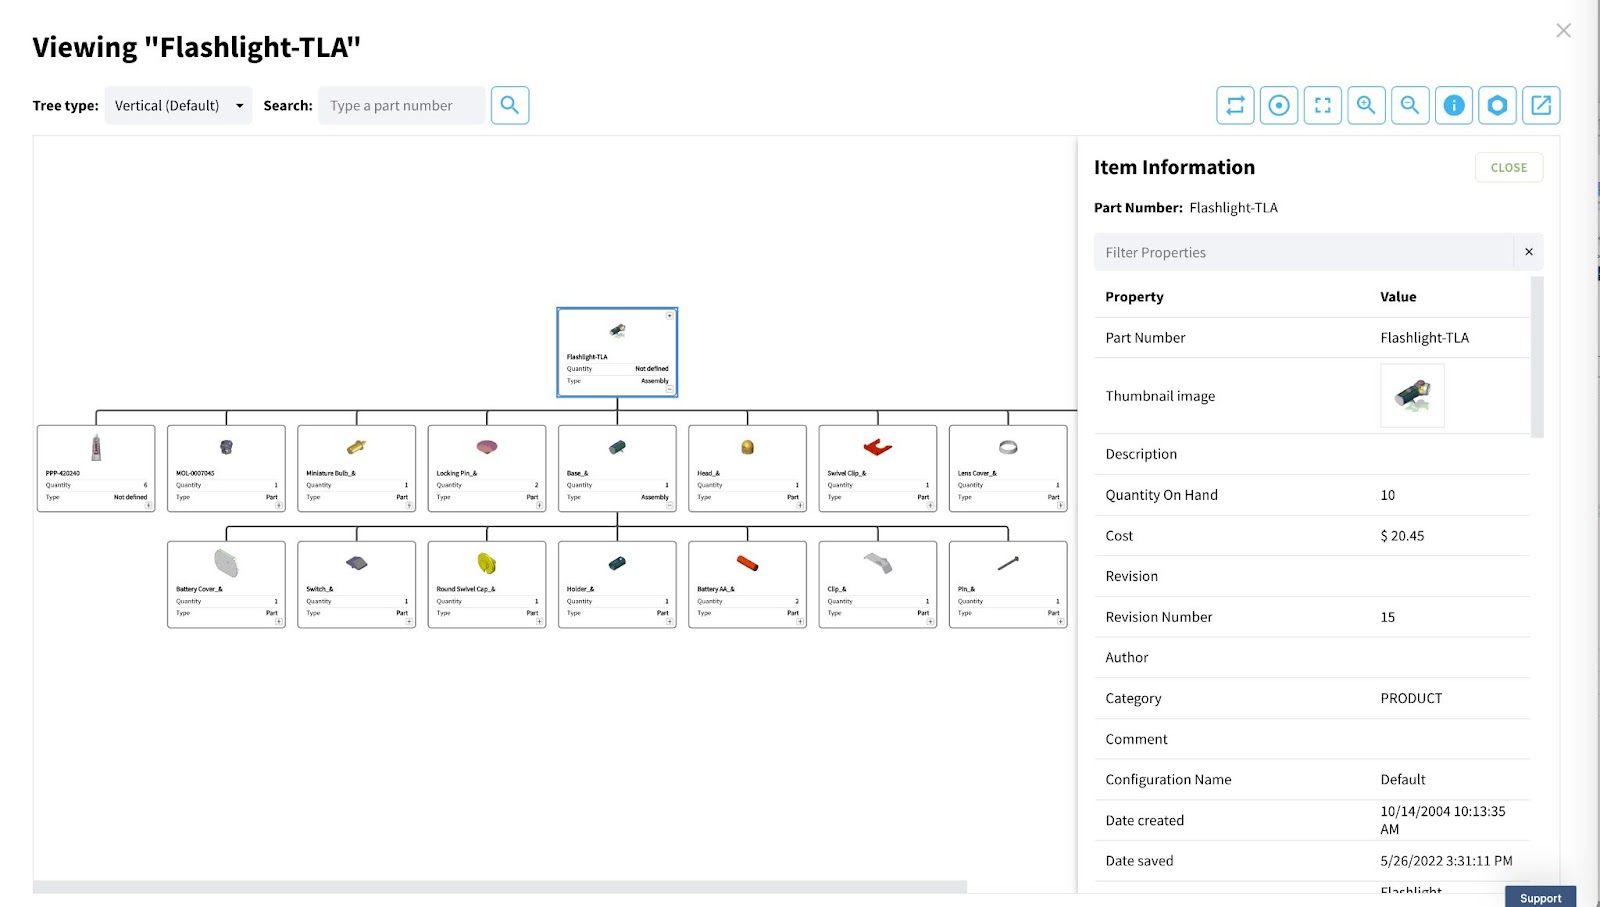Screen dimensions: 1600x907
Task: Click the Date created value "10/14/2004 10:13:35 AM"
Action: 1442,820
